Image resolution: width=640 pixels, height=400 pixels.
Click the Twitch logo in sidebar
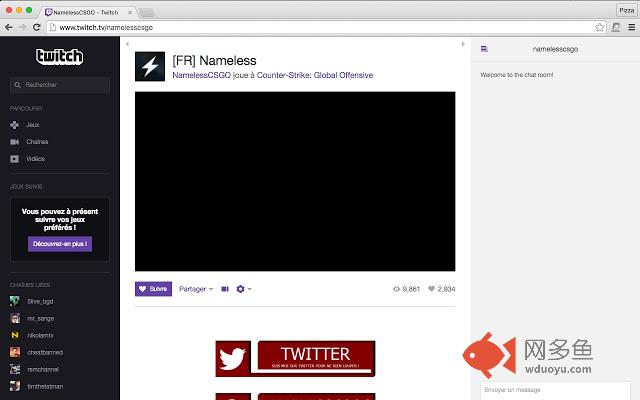(60, 56)
